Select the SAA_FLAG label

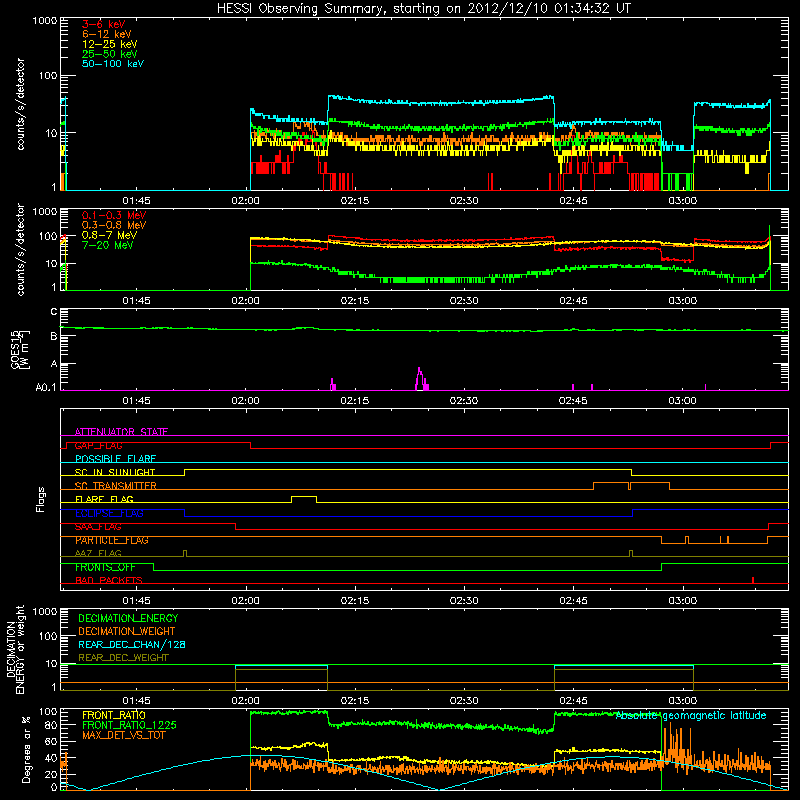98,527
